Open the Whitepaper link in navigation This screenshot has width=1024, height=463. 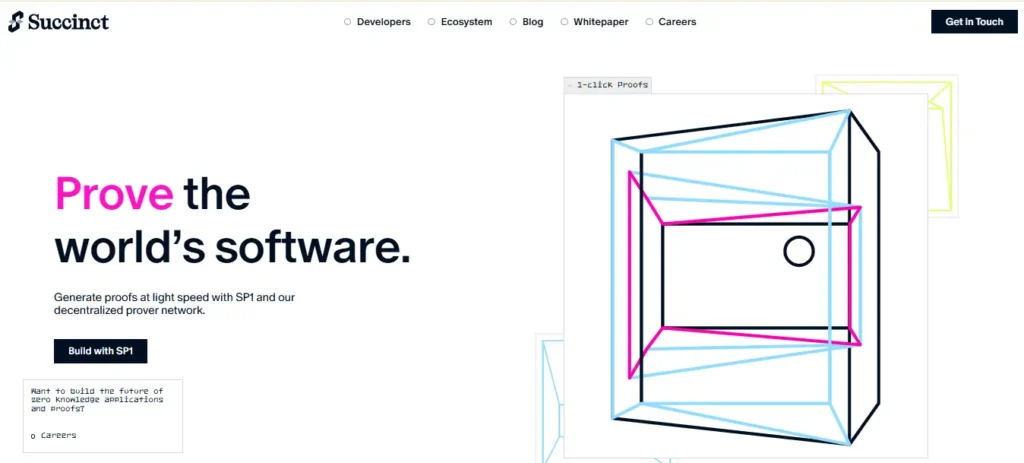pos(600,22)
